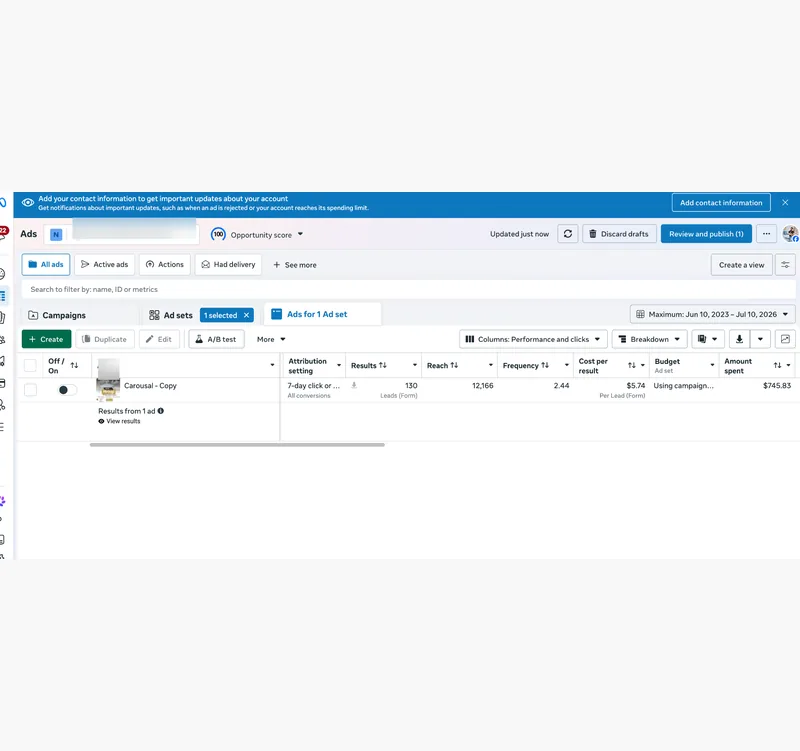The image size is (800, 751).
Task: Start an A/B test
Action: (216, 339)
